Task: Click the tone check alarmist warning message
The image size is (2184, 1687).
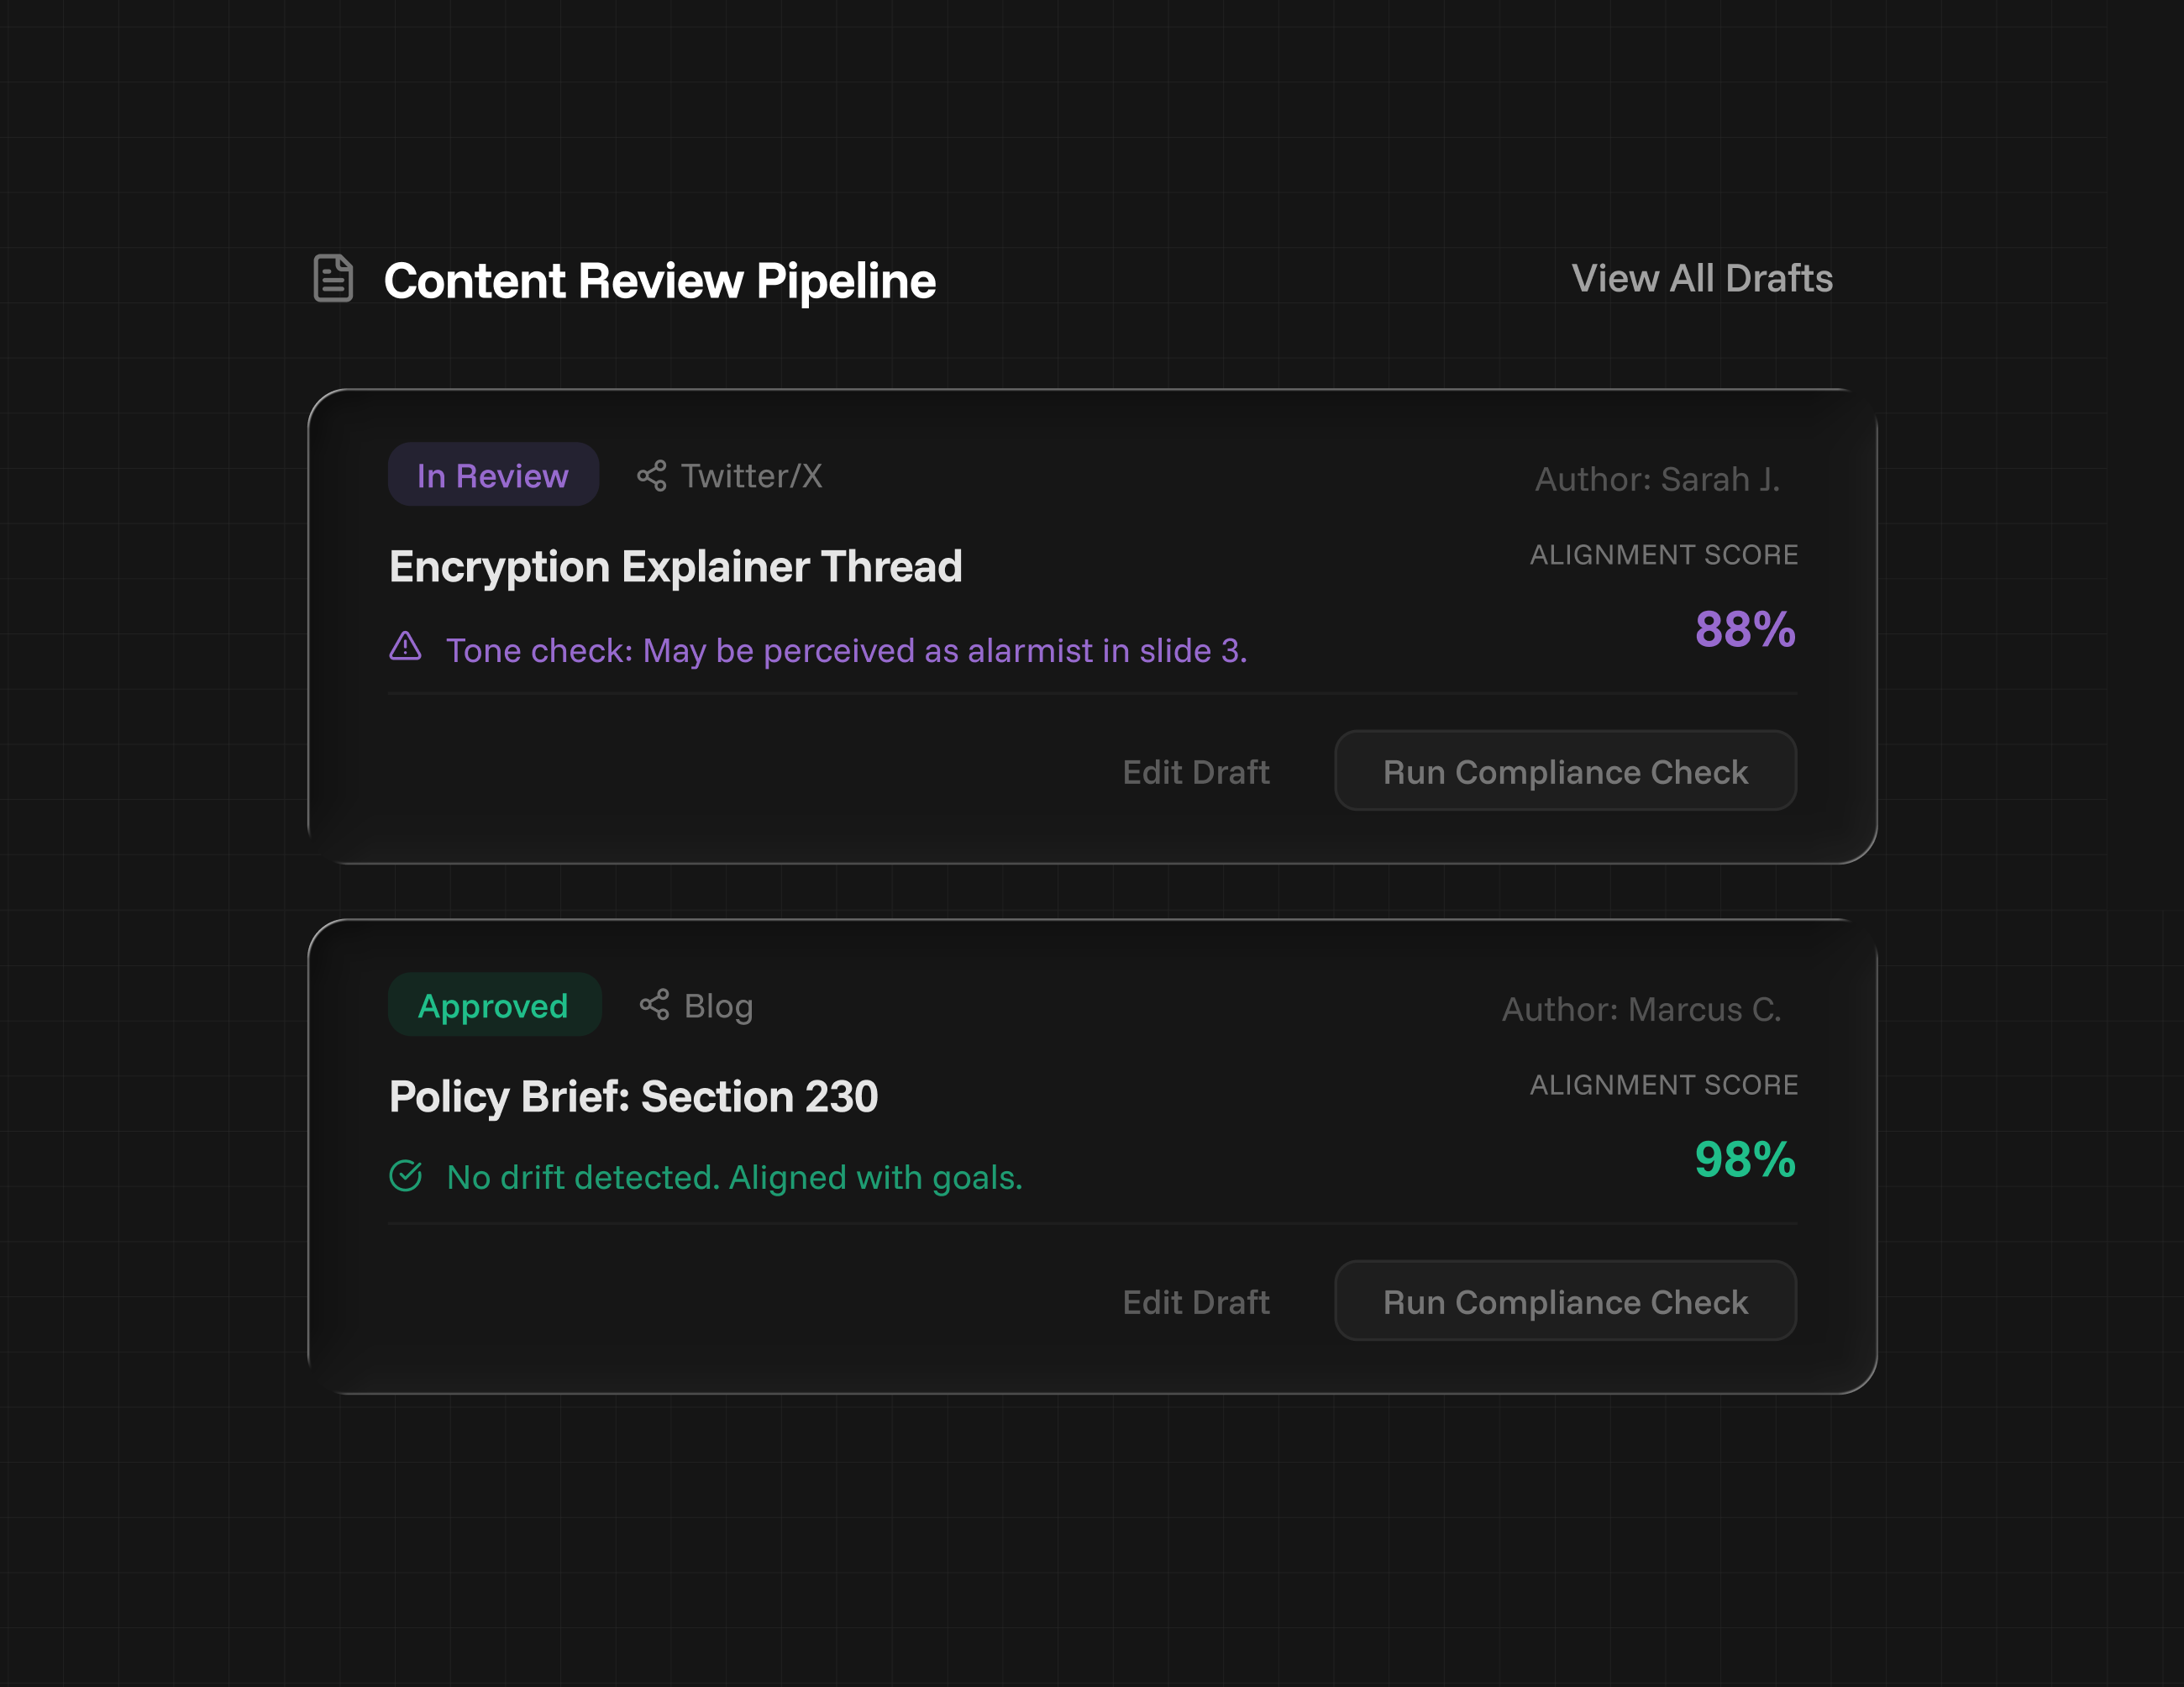Action: pos(846,651)
